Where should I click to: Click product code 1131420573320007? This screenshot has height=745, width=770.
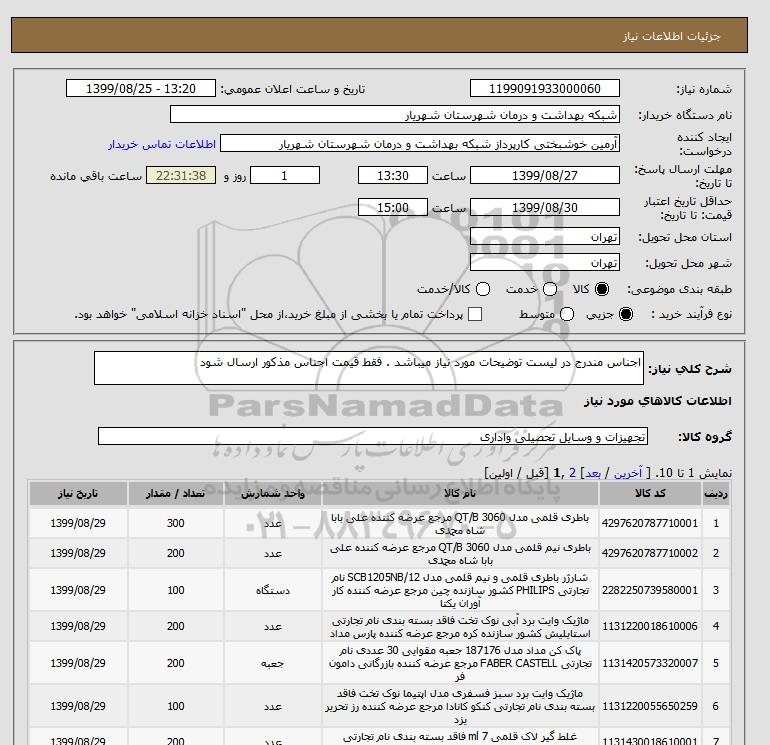pyautogui.click(x=650, y=663)
